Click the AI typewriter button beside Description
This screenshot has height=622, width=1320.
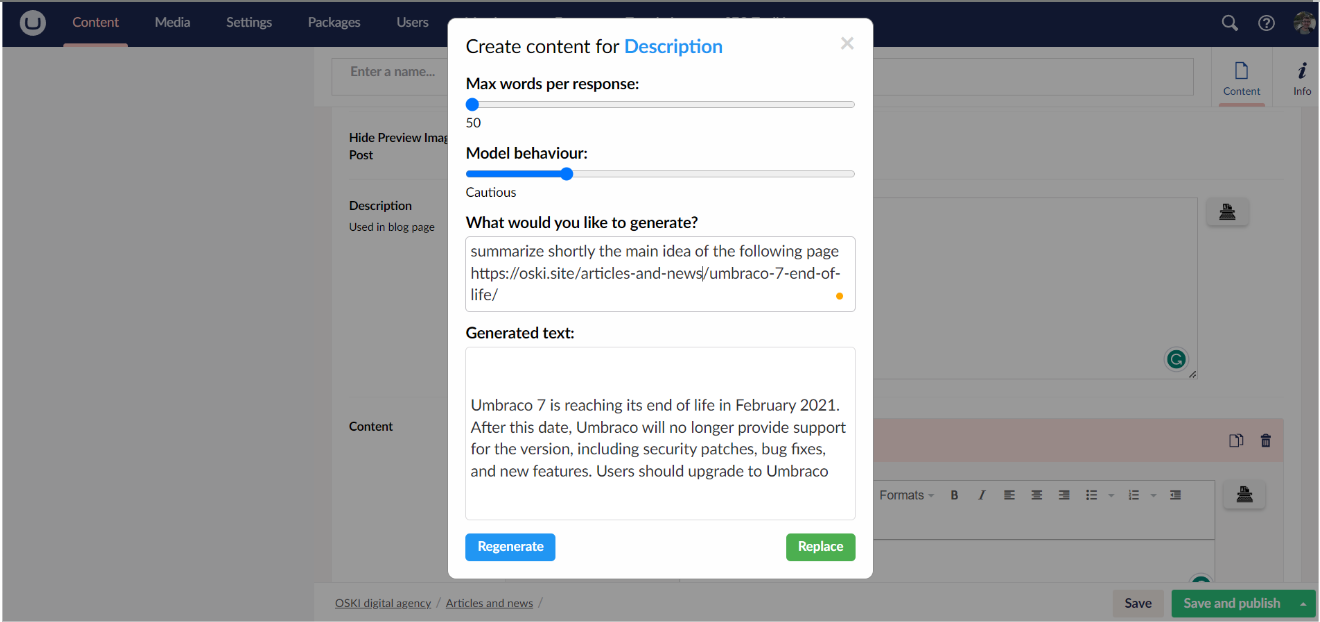1227,212
